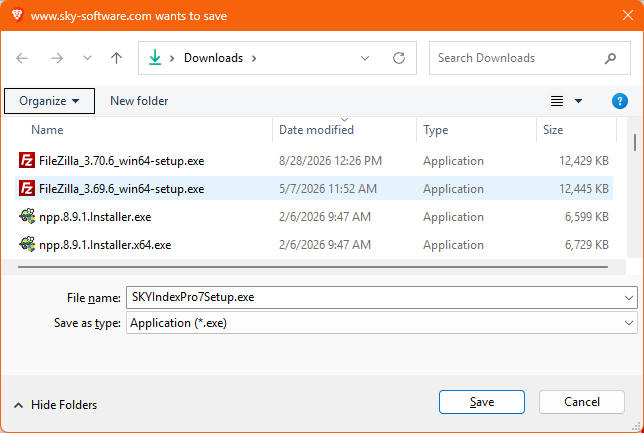Click the 5/7/2026 11:52 AM date cell
This screenshot has width=644, height=433.
328,189
